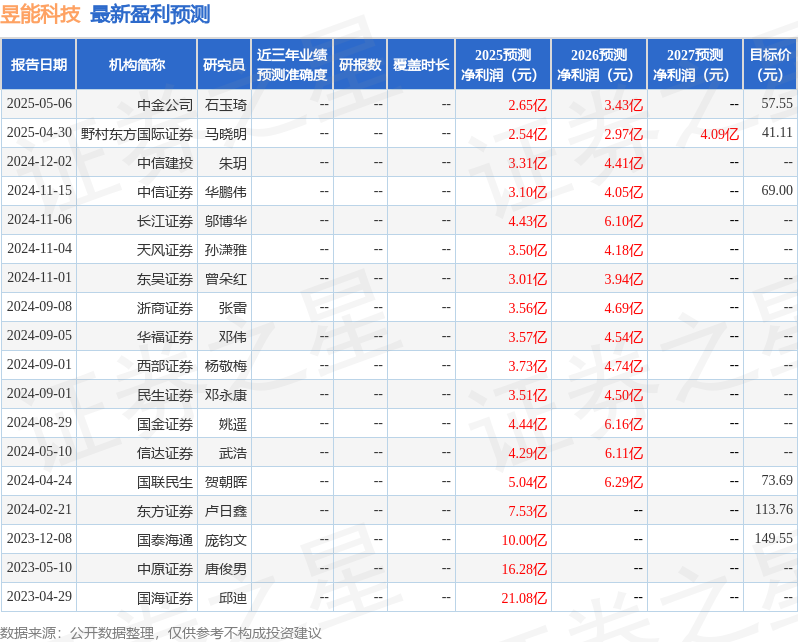798x642 pixels.
Task: Click institution cell 长江证券
Action: [x=165, y=221]
